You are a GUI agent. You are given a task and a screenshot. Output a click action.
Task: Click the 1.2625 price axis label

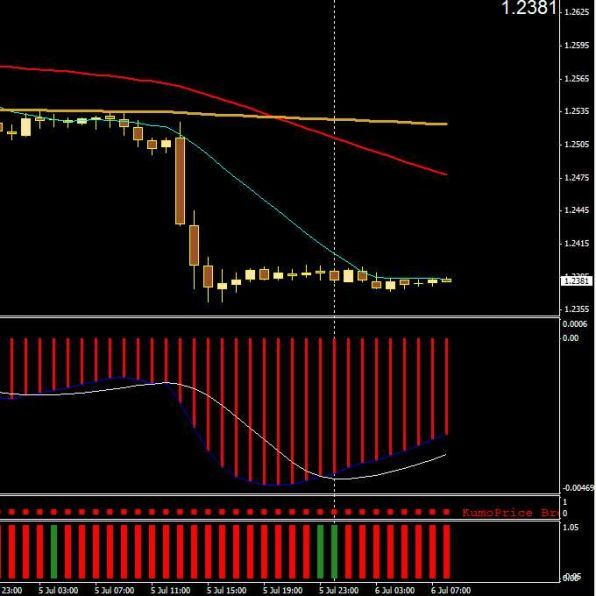pos(577,12)
